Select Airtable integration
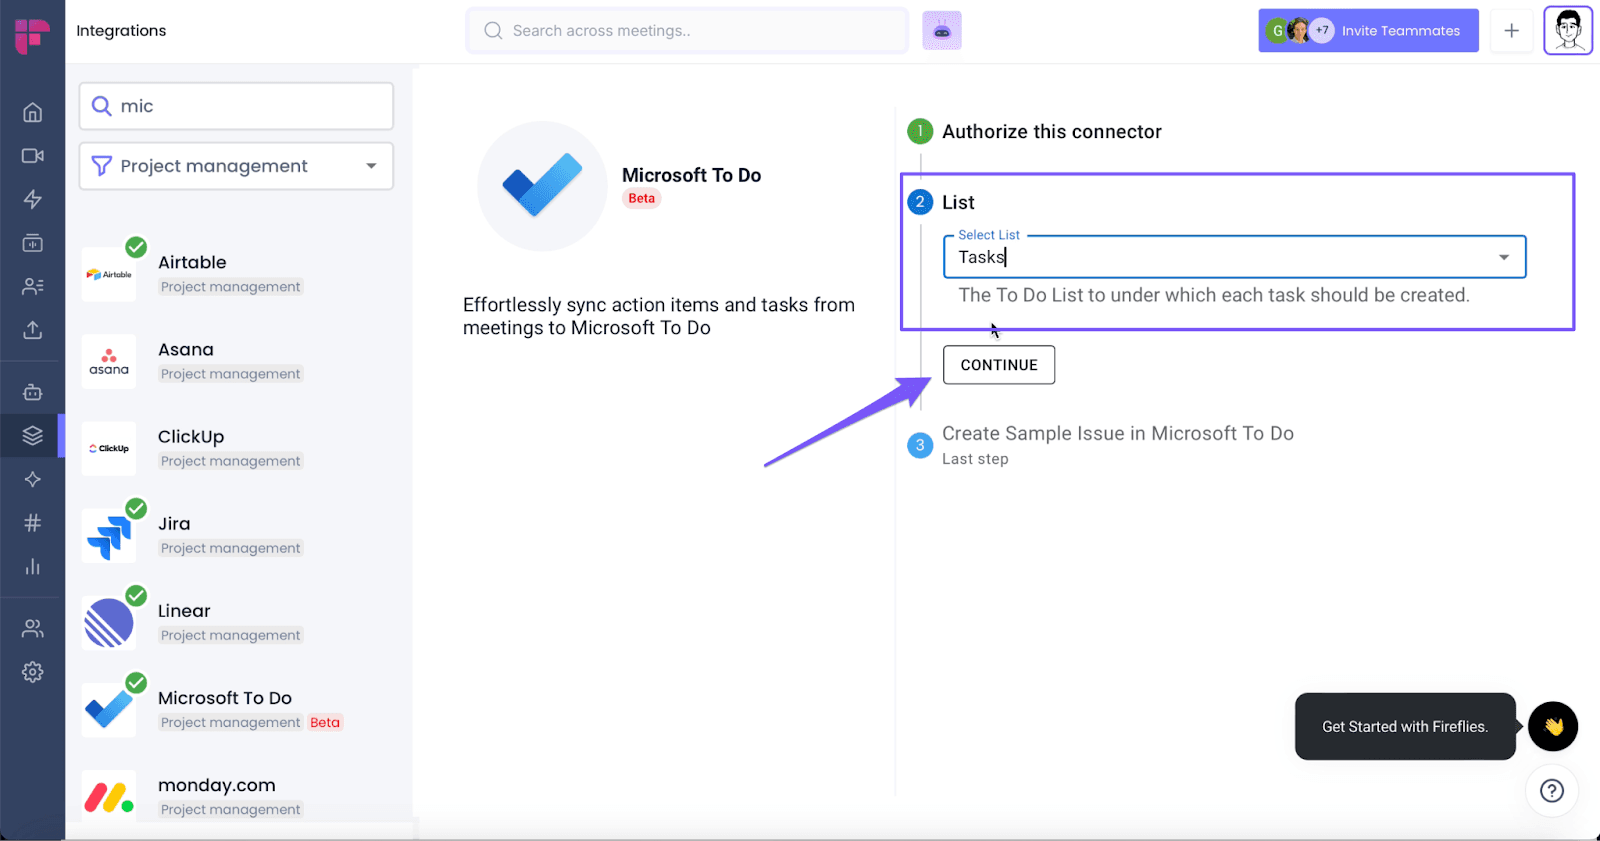1600x841 pixels. click(x=236, y=274)
